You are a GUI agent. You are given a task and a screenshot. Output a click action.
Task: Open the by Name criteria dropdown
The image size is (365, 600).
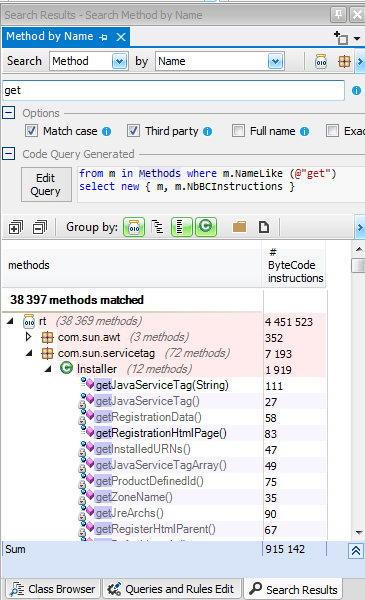pyautogui.click(x=275, y=61)
